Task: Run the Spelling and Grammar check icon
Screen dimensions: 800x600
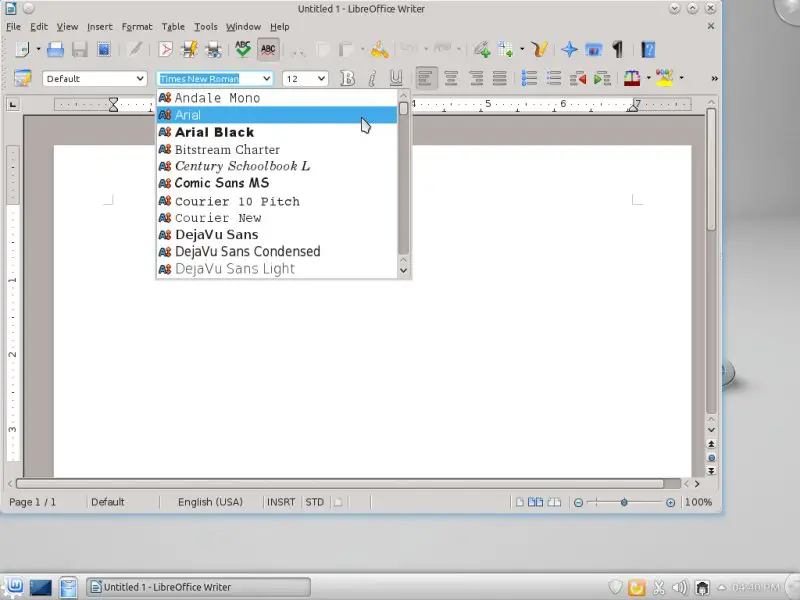Action: pos(243,49)
